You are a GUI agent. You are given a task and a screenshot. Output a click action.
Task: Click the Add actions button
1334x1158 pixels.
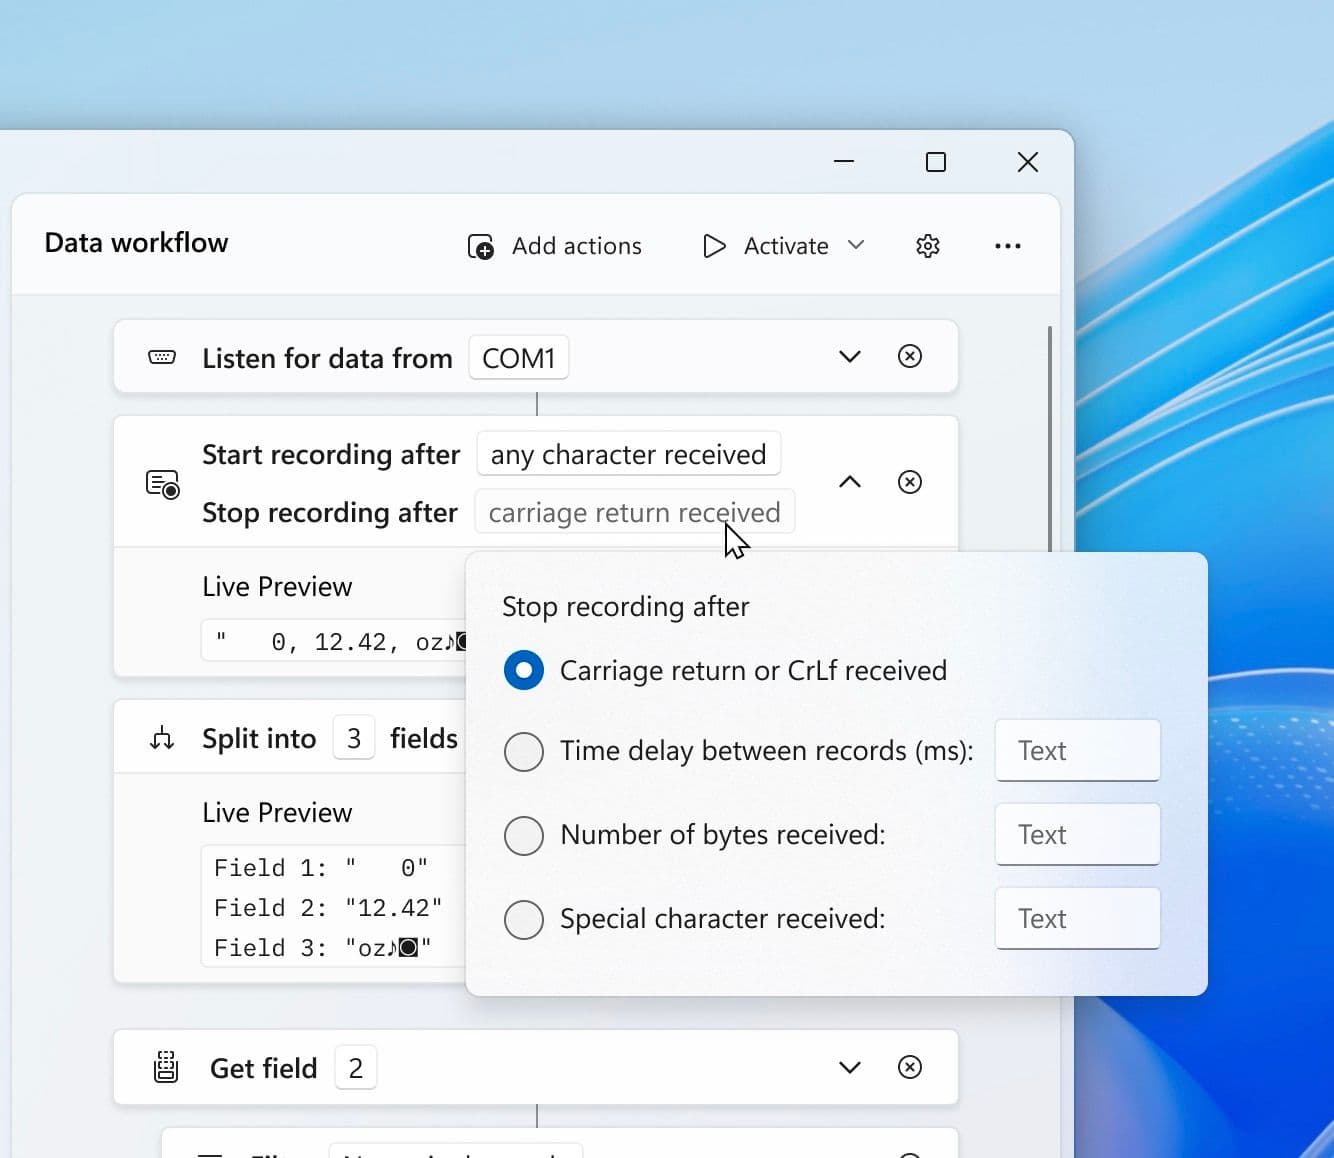(555, 246)
